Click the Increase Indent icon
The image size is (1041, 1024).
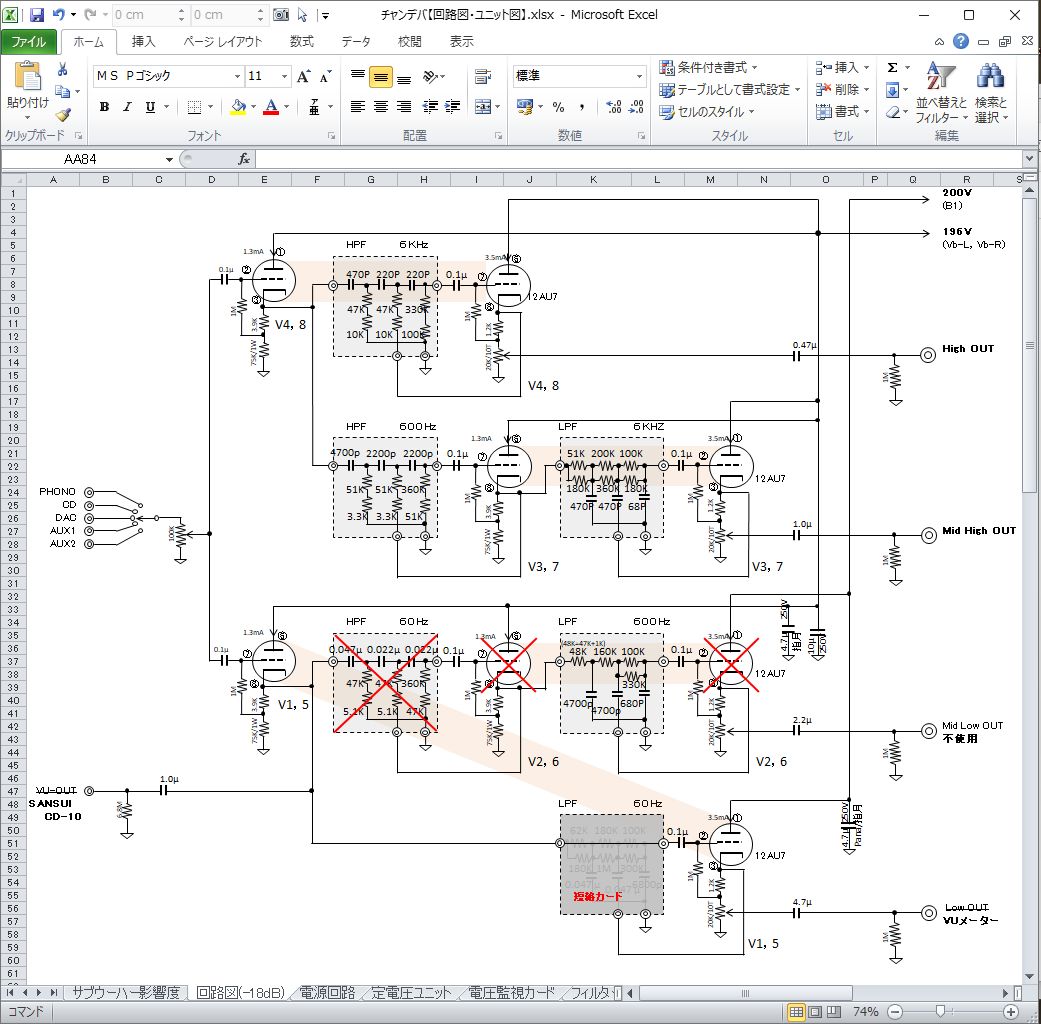[453, 106]
